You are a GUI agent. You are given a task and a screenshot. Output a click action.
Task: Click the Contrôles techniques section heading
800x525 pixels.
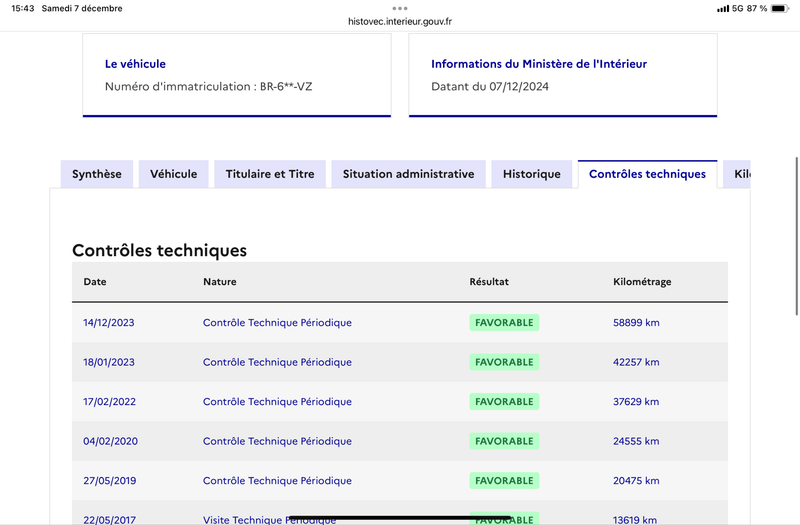[159, 251]
